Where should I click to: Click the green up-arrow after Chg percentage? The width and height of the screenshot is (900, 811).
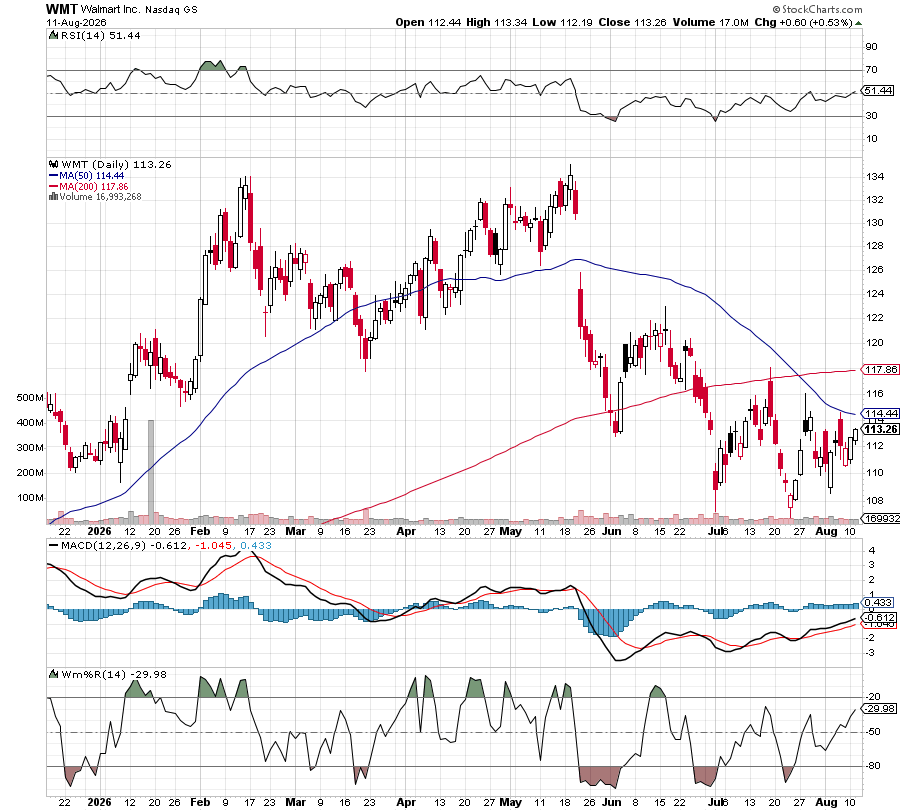click(858, 23)
